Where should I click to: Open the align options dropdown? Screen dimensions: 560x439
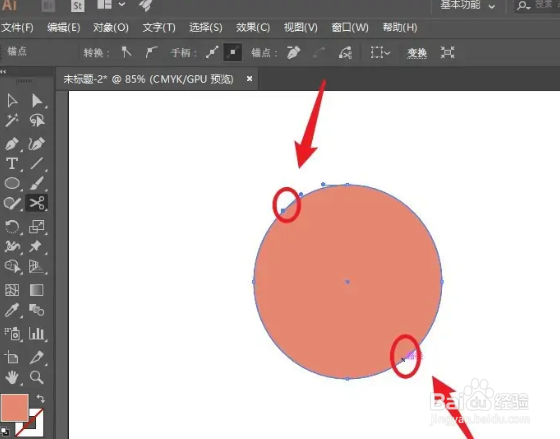pos(380,53)
